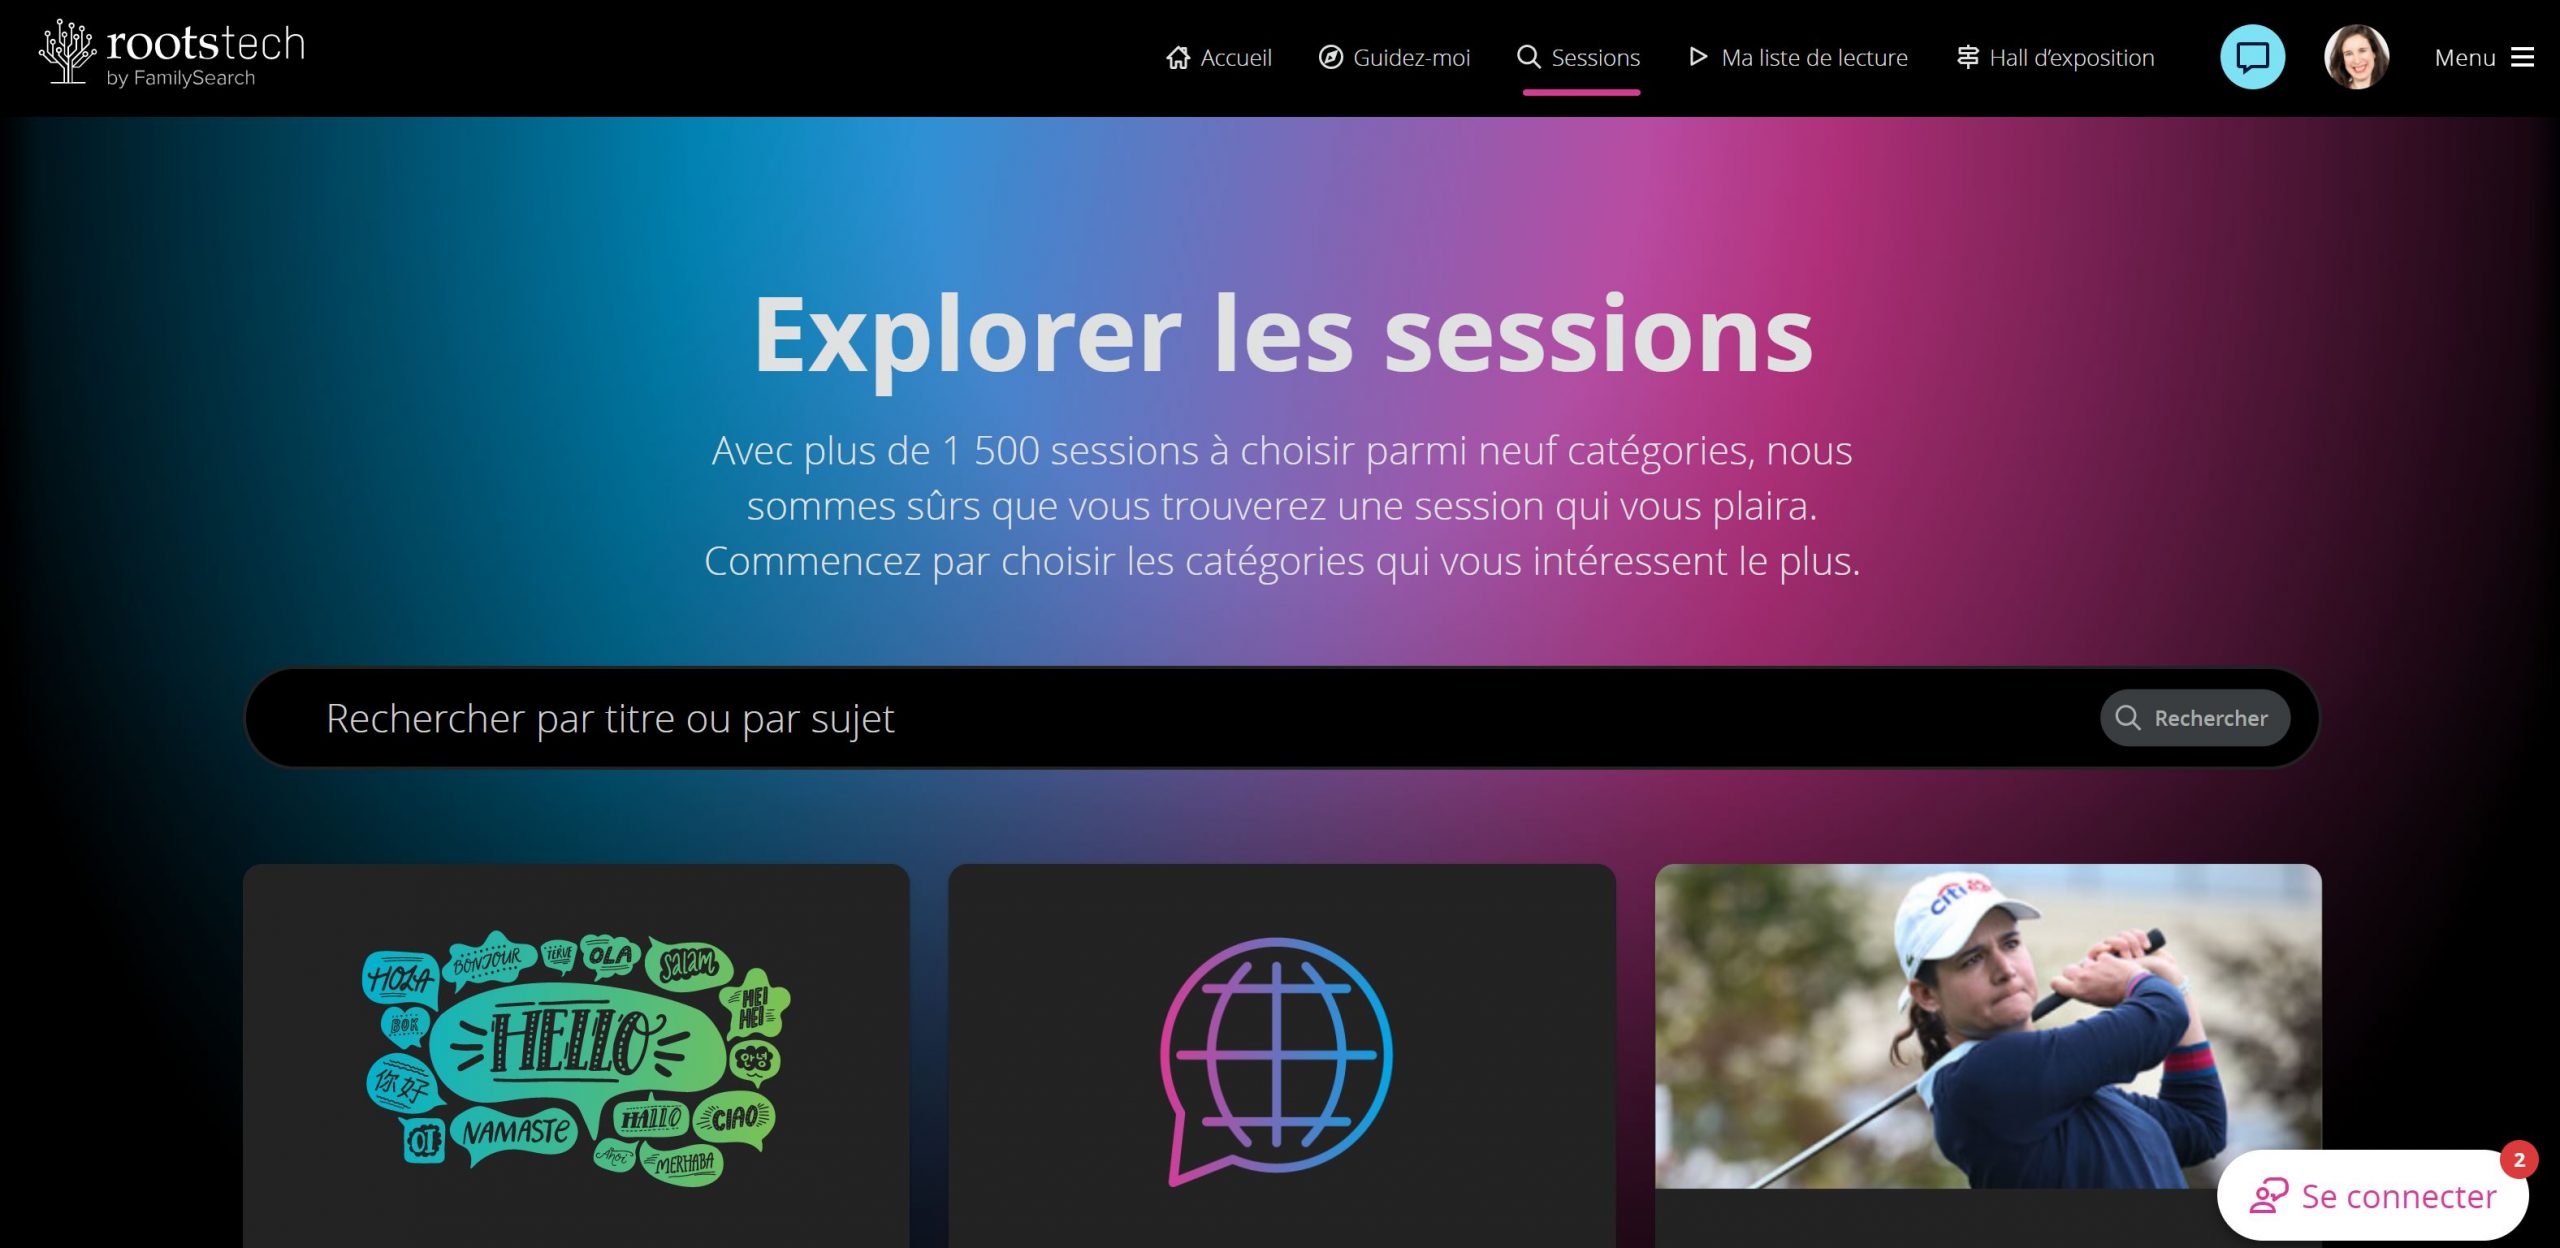Click the Rechercher search button
The width and height of the screenshot is (2560, 1248).
tap(2194, 718)
